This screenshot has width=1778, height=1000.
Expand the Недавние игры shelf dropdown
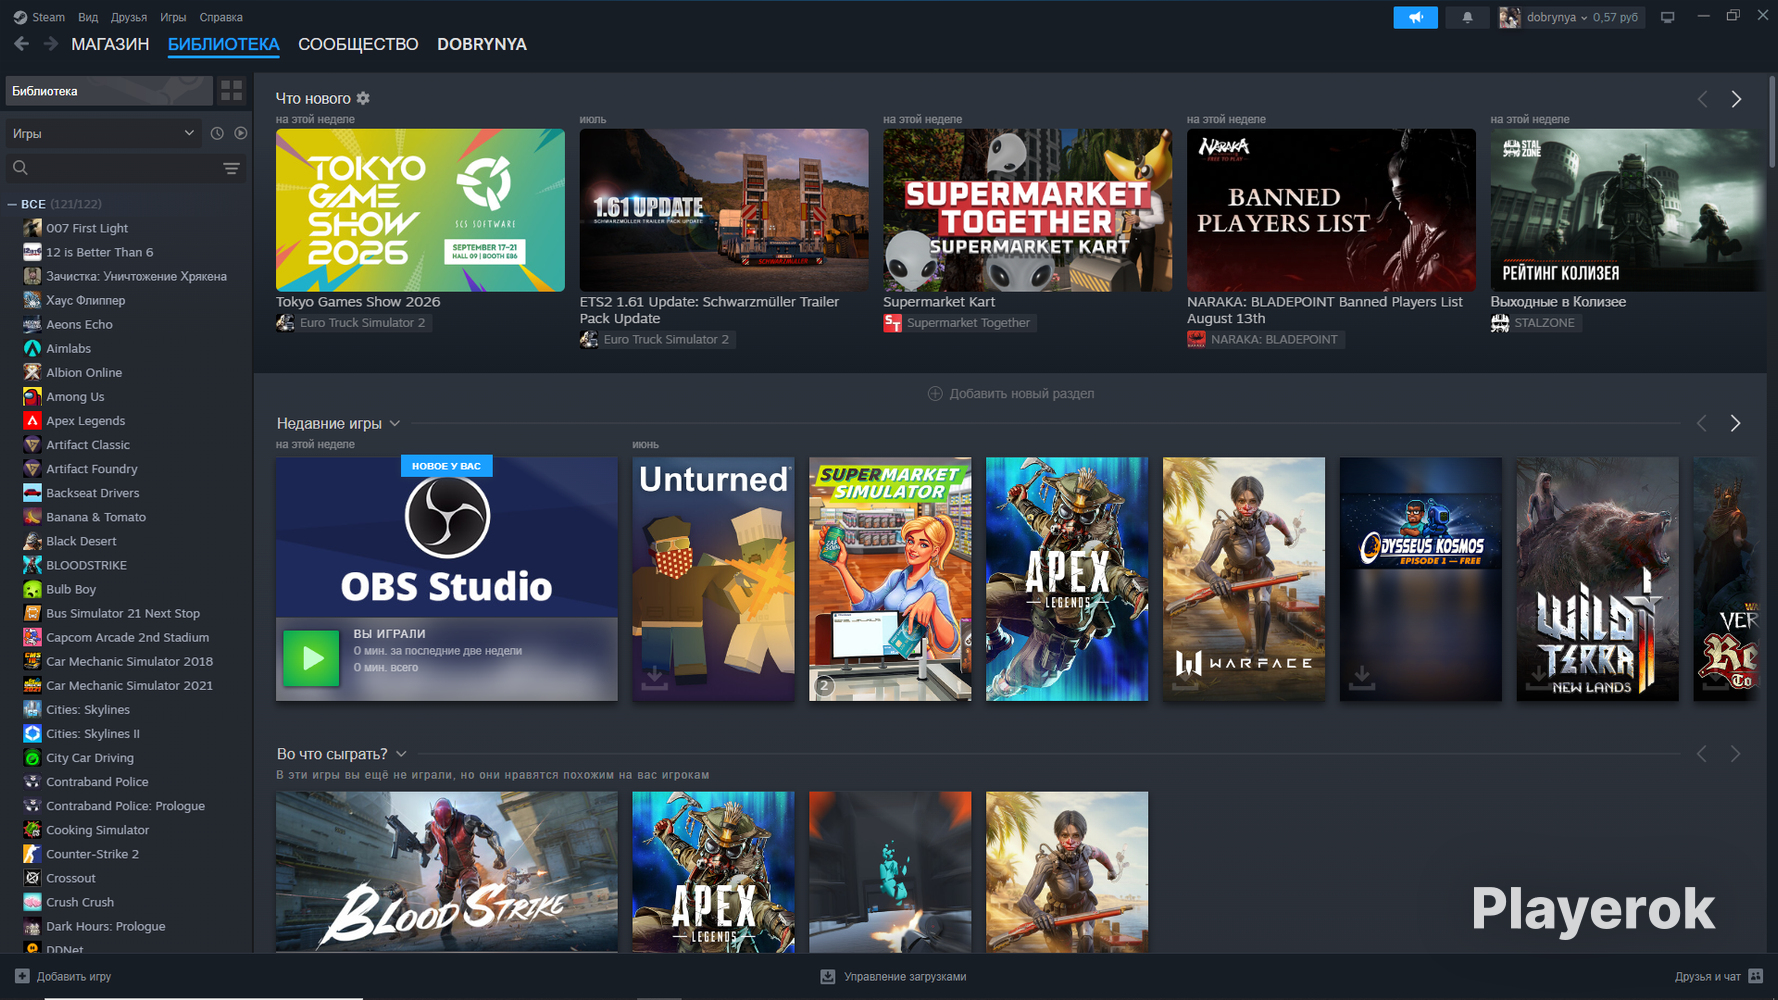(395, 423)
